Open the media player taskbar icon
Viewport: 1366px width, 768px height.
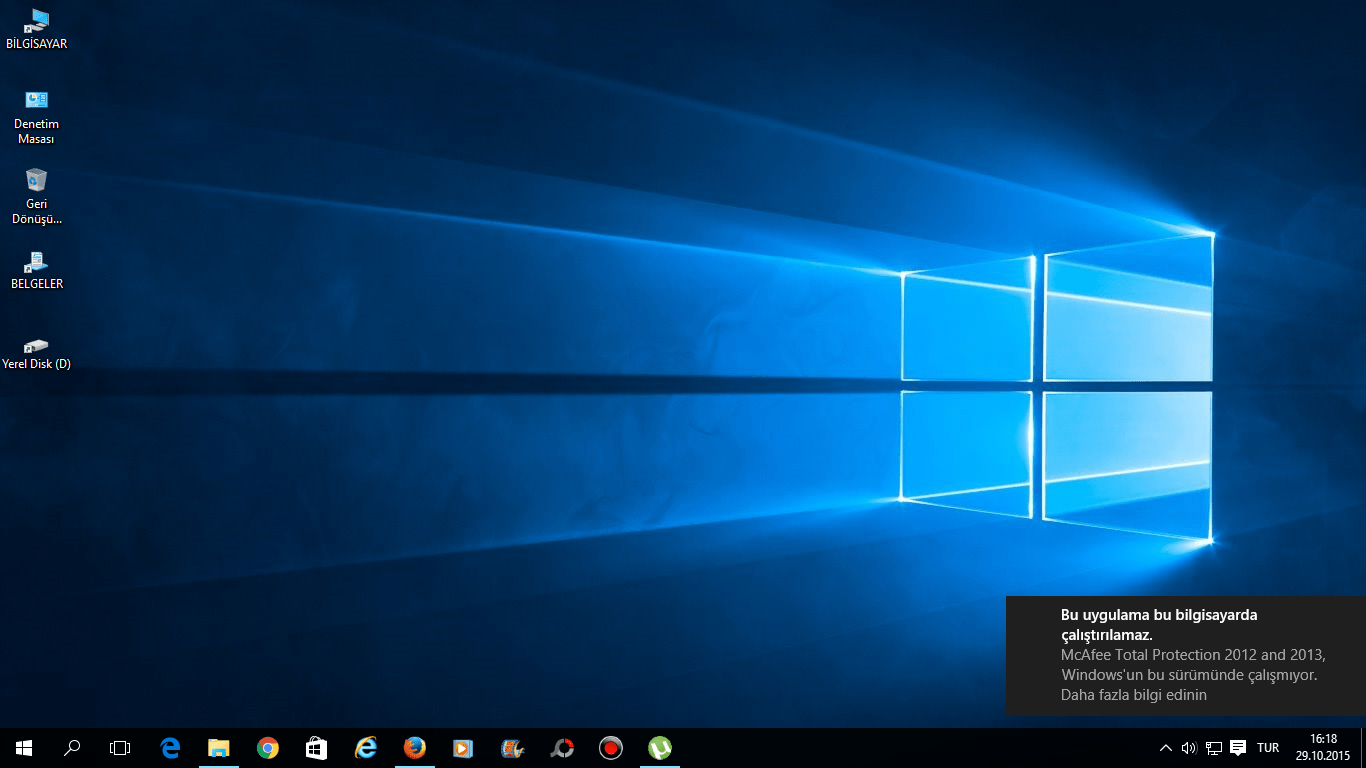coord(463,748)
